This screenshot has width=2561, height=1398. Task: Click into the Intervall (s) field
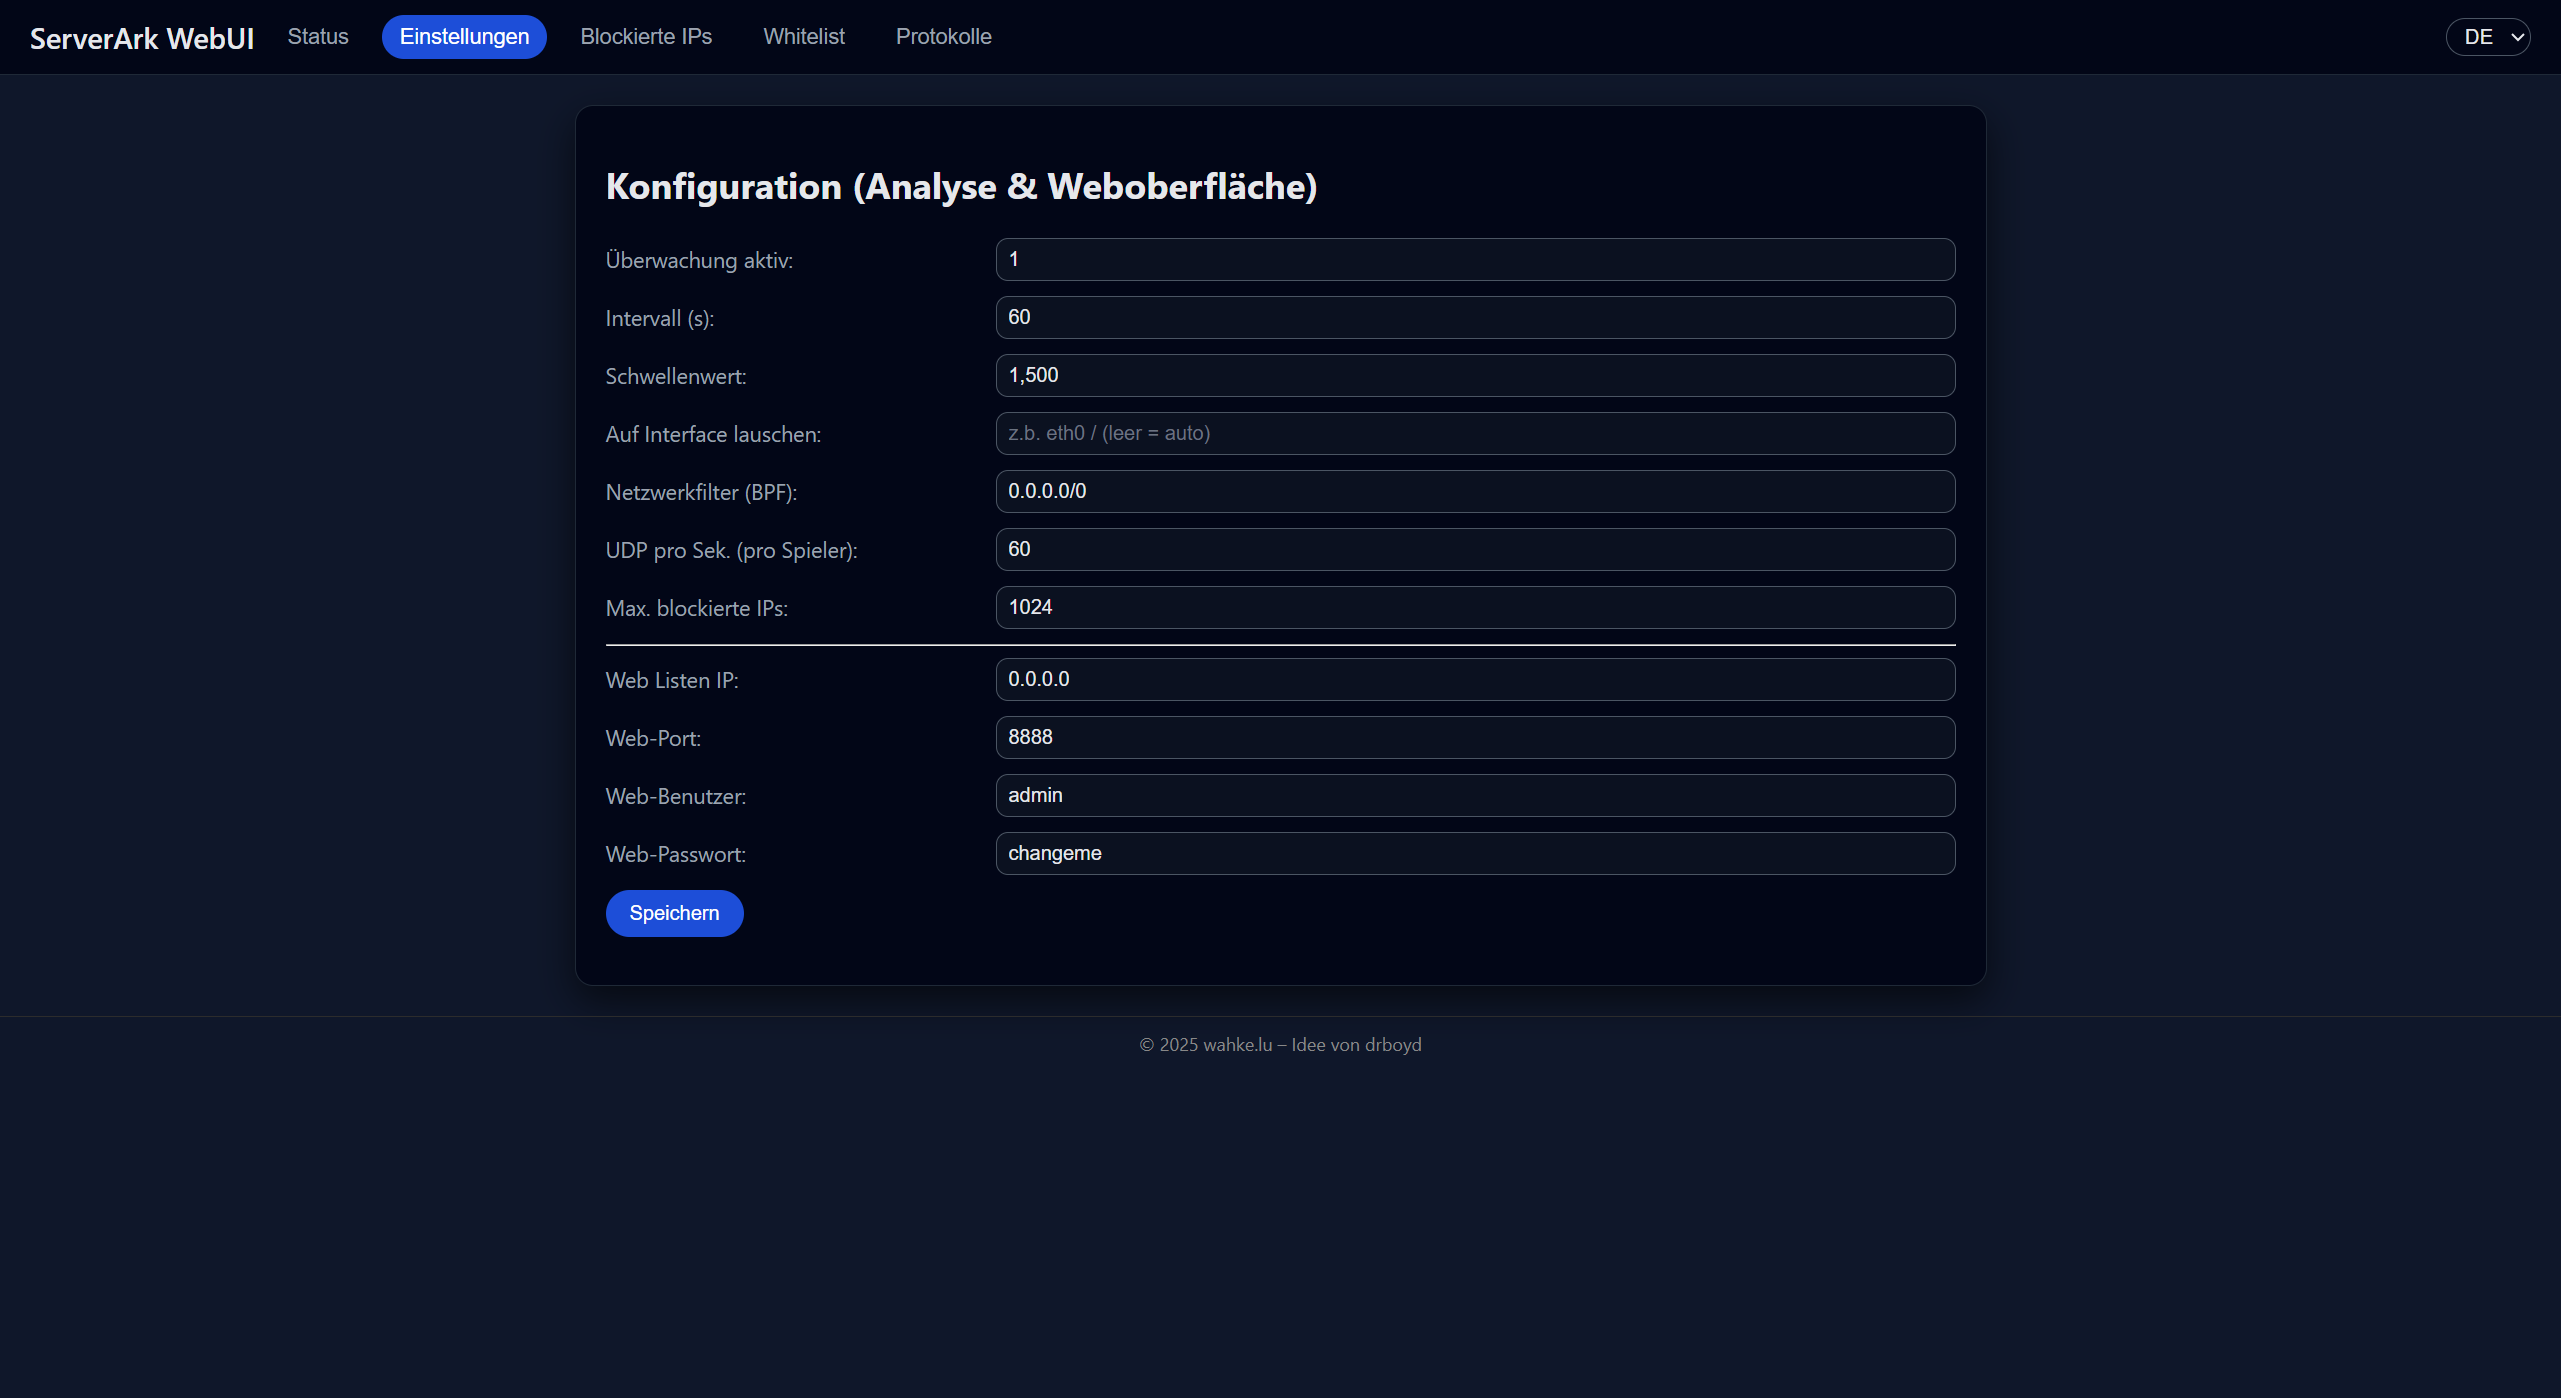(1475, 318)
